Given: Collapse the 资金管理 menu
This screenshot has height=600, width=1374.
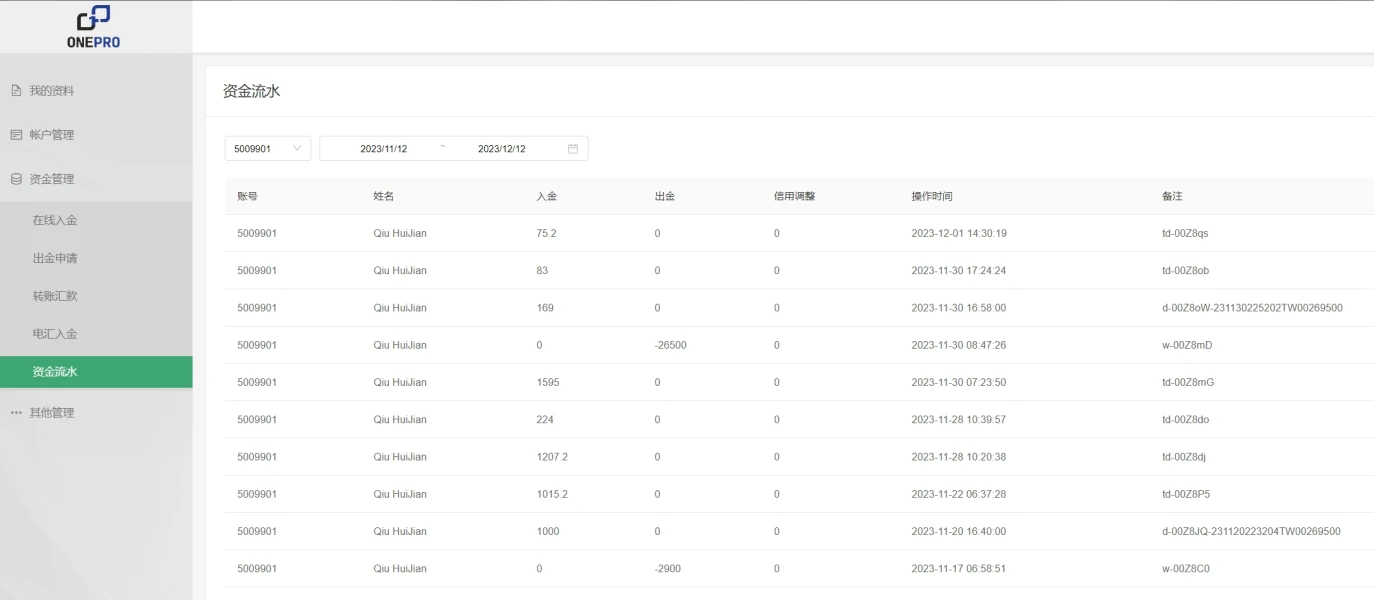Looking at the screenshot, I should [95, 179].
